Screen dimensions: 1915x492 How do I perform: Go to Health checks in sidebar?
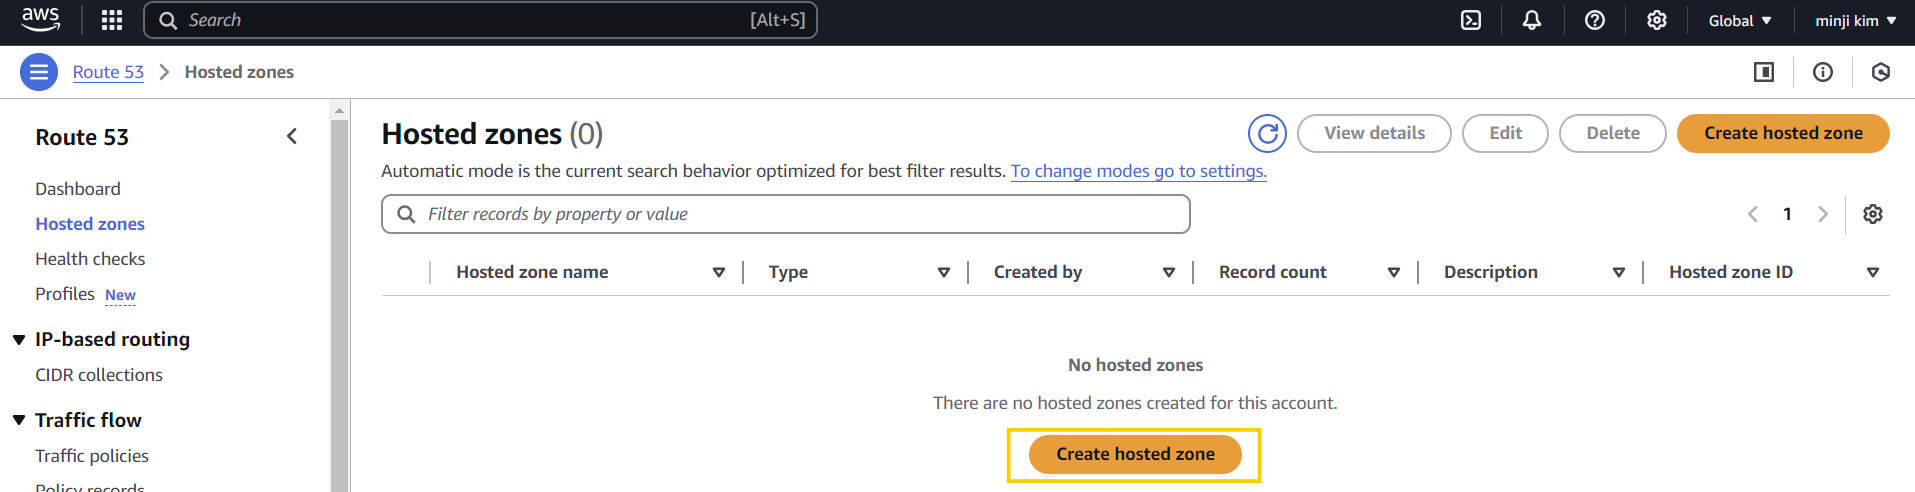click(90, 259)
